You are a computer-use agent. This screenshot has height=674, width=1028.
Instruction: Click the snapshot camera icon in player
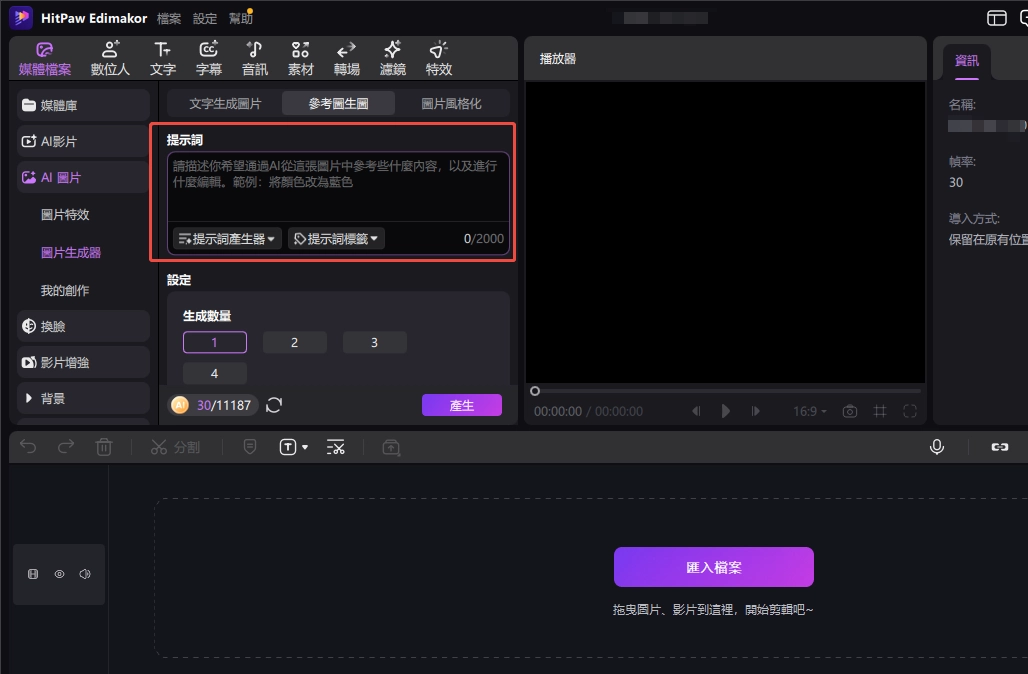tap(849, 410)
